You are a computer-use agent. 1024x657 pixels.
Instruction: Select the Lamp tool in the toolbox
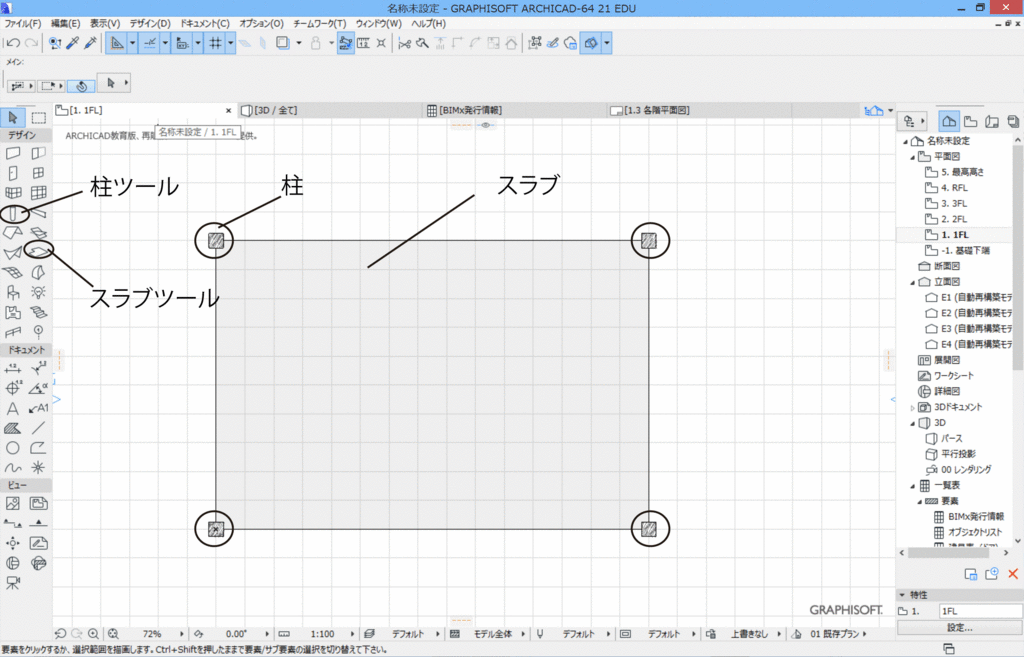[x=39, y=292]
